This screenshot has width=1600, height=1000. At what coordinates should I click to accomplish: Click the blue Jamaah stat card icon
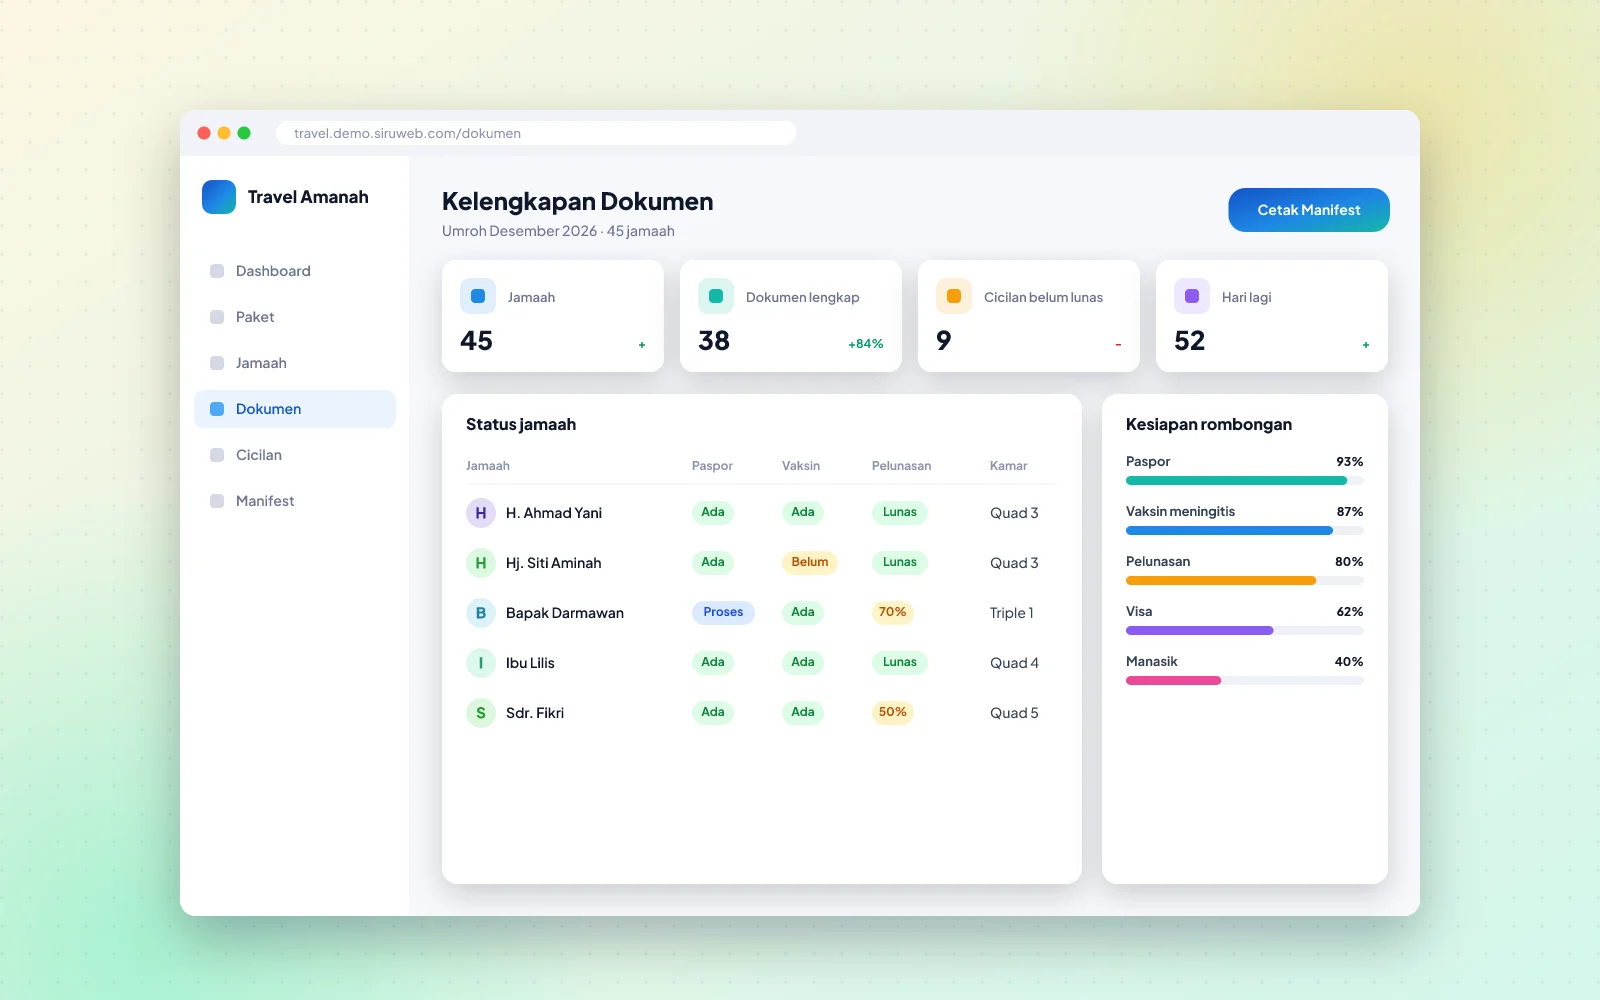(478, 296)
